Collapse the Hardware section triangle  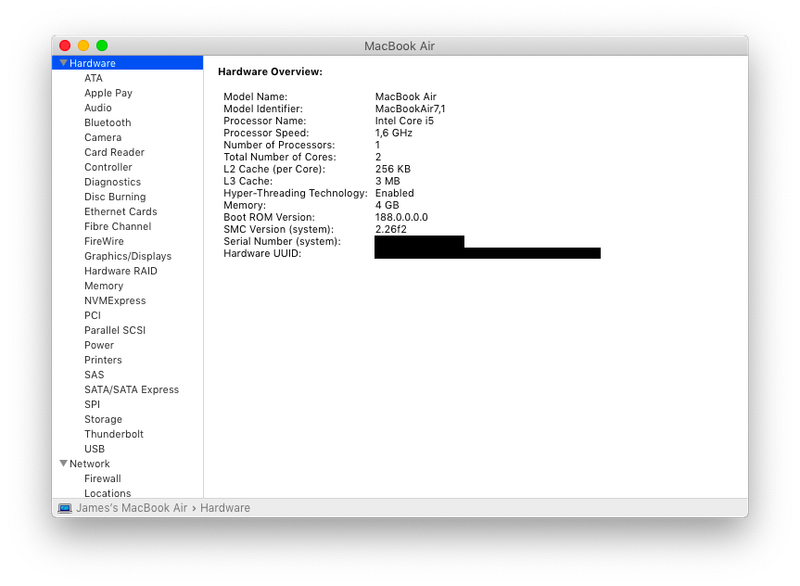point(63,63)
